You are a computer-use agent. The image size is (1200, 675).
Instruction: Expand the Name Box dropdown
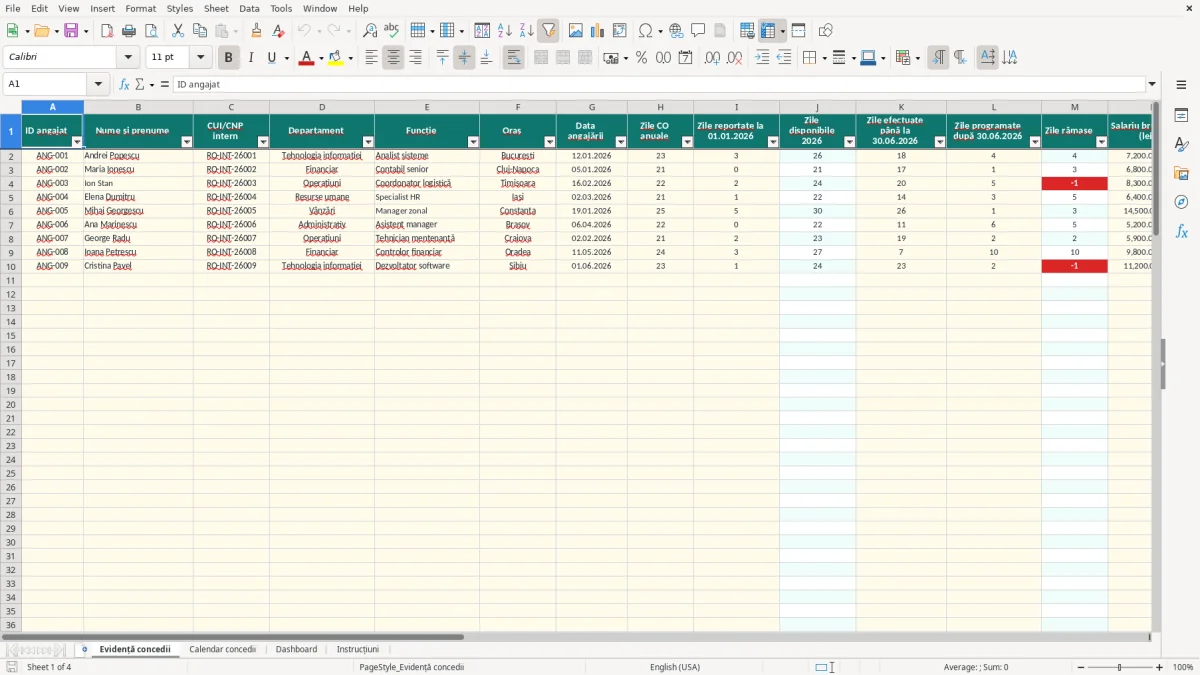click(x=98, y=85)
